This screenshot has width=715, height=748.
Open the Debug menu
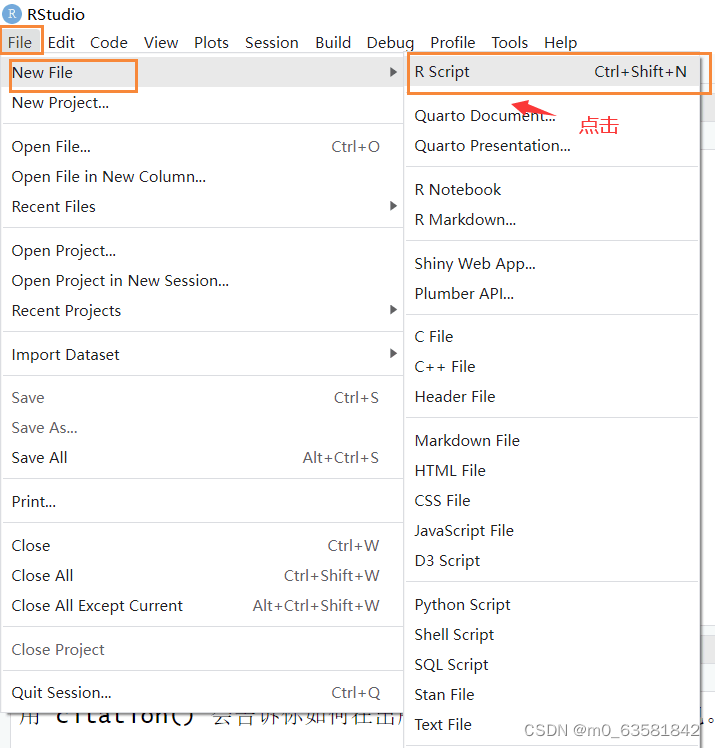point(390,42)
